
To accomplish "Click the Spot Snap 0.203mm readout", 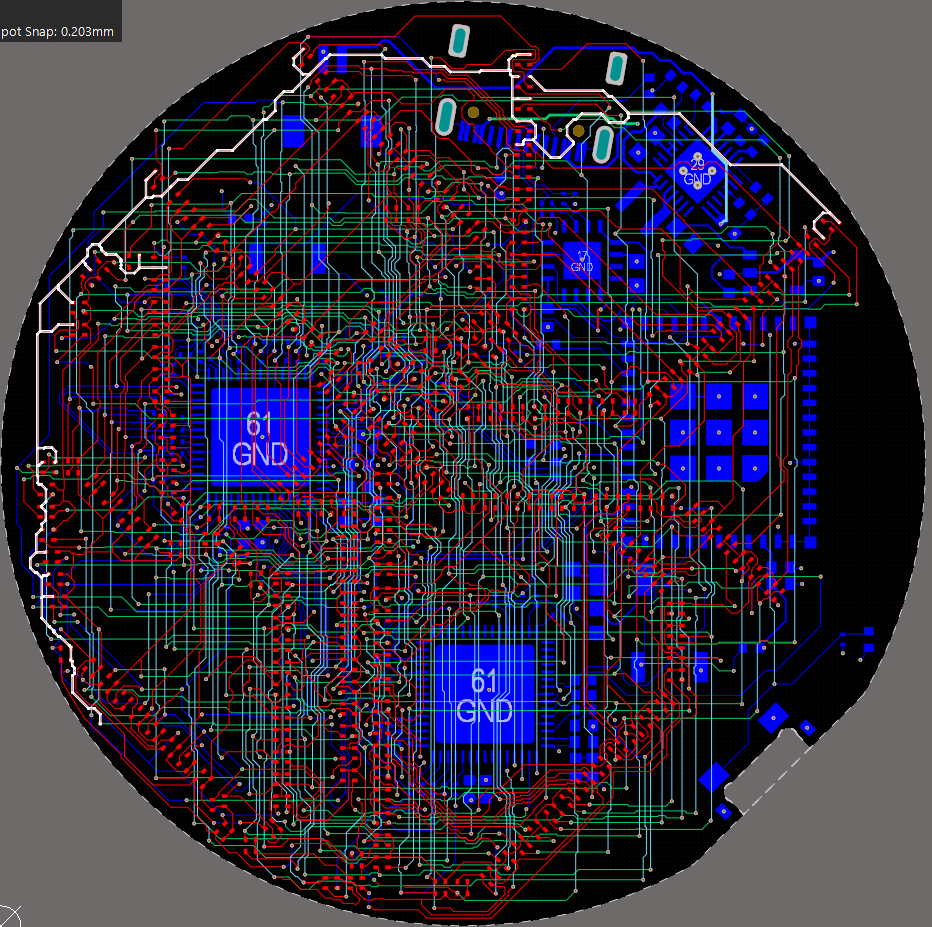I will 58,32.
